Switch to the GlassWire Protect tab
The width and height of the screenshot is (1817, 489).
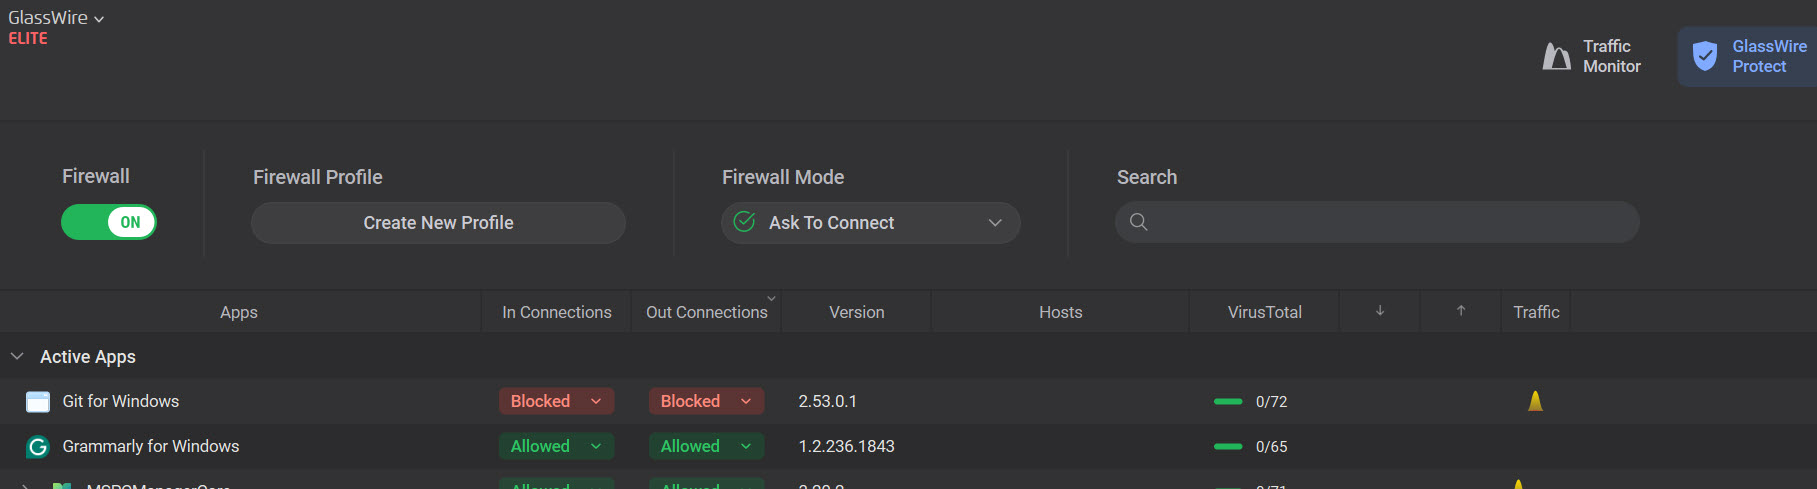[x=1748, y=57]
